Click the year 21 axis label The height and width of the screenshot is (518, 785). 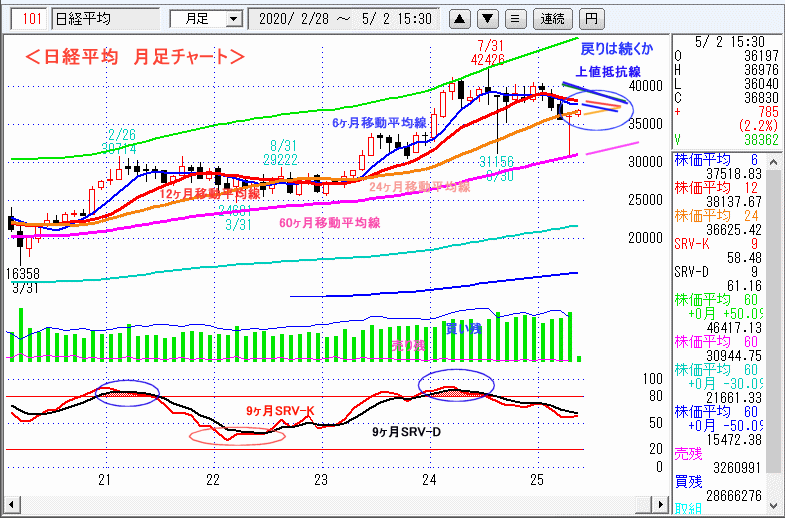pos(104,480)
